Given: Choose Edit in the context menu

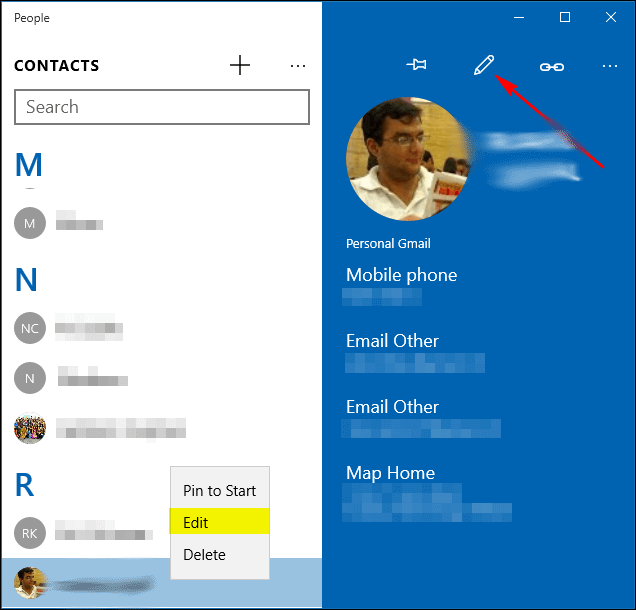Looking at the screenshot, I should pos(219,521).
